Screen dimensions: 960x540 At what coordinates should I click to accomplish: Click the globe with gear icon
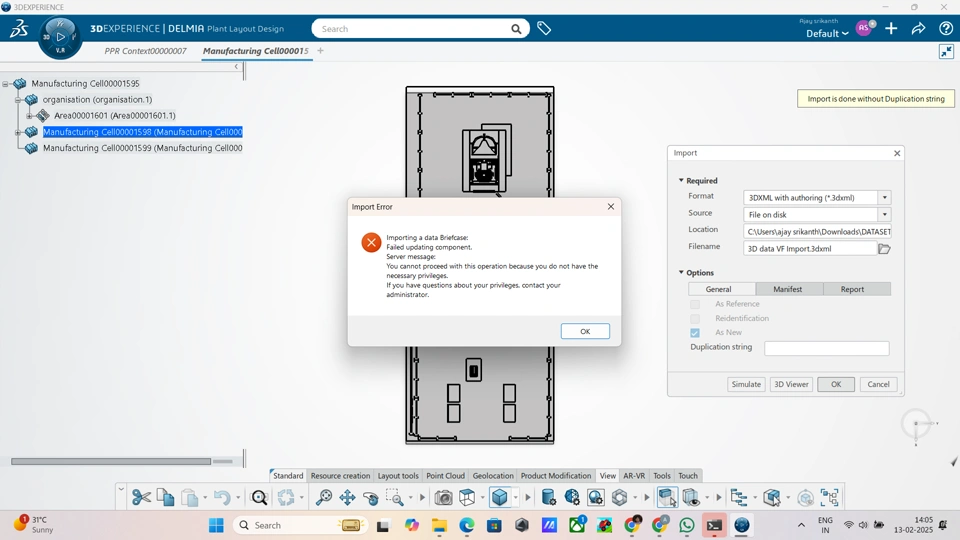coord(572,497)
